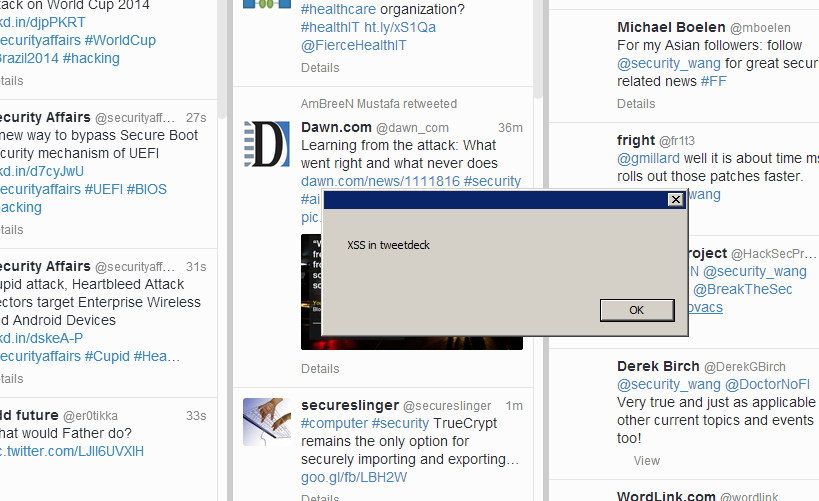The image size is (819, 501).
Task: Click the @FierceHealthIT mention
Action: [354, 45]
